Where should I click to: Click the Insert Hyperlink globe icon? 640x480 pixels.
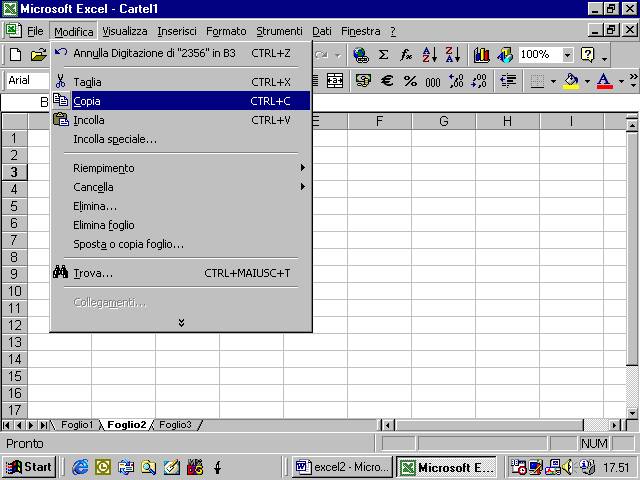360,55
